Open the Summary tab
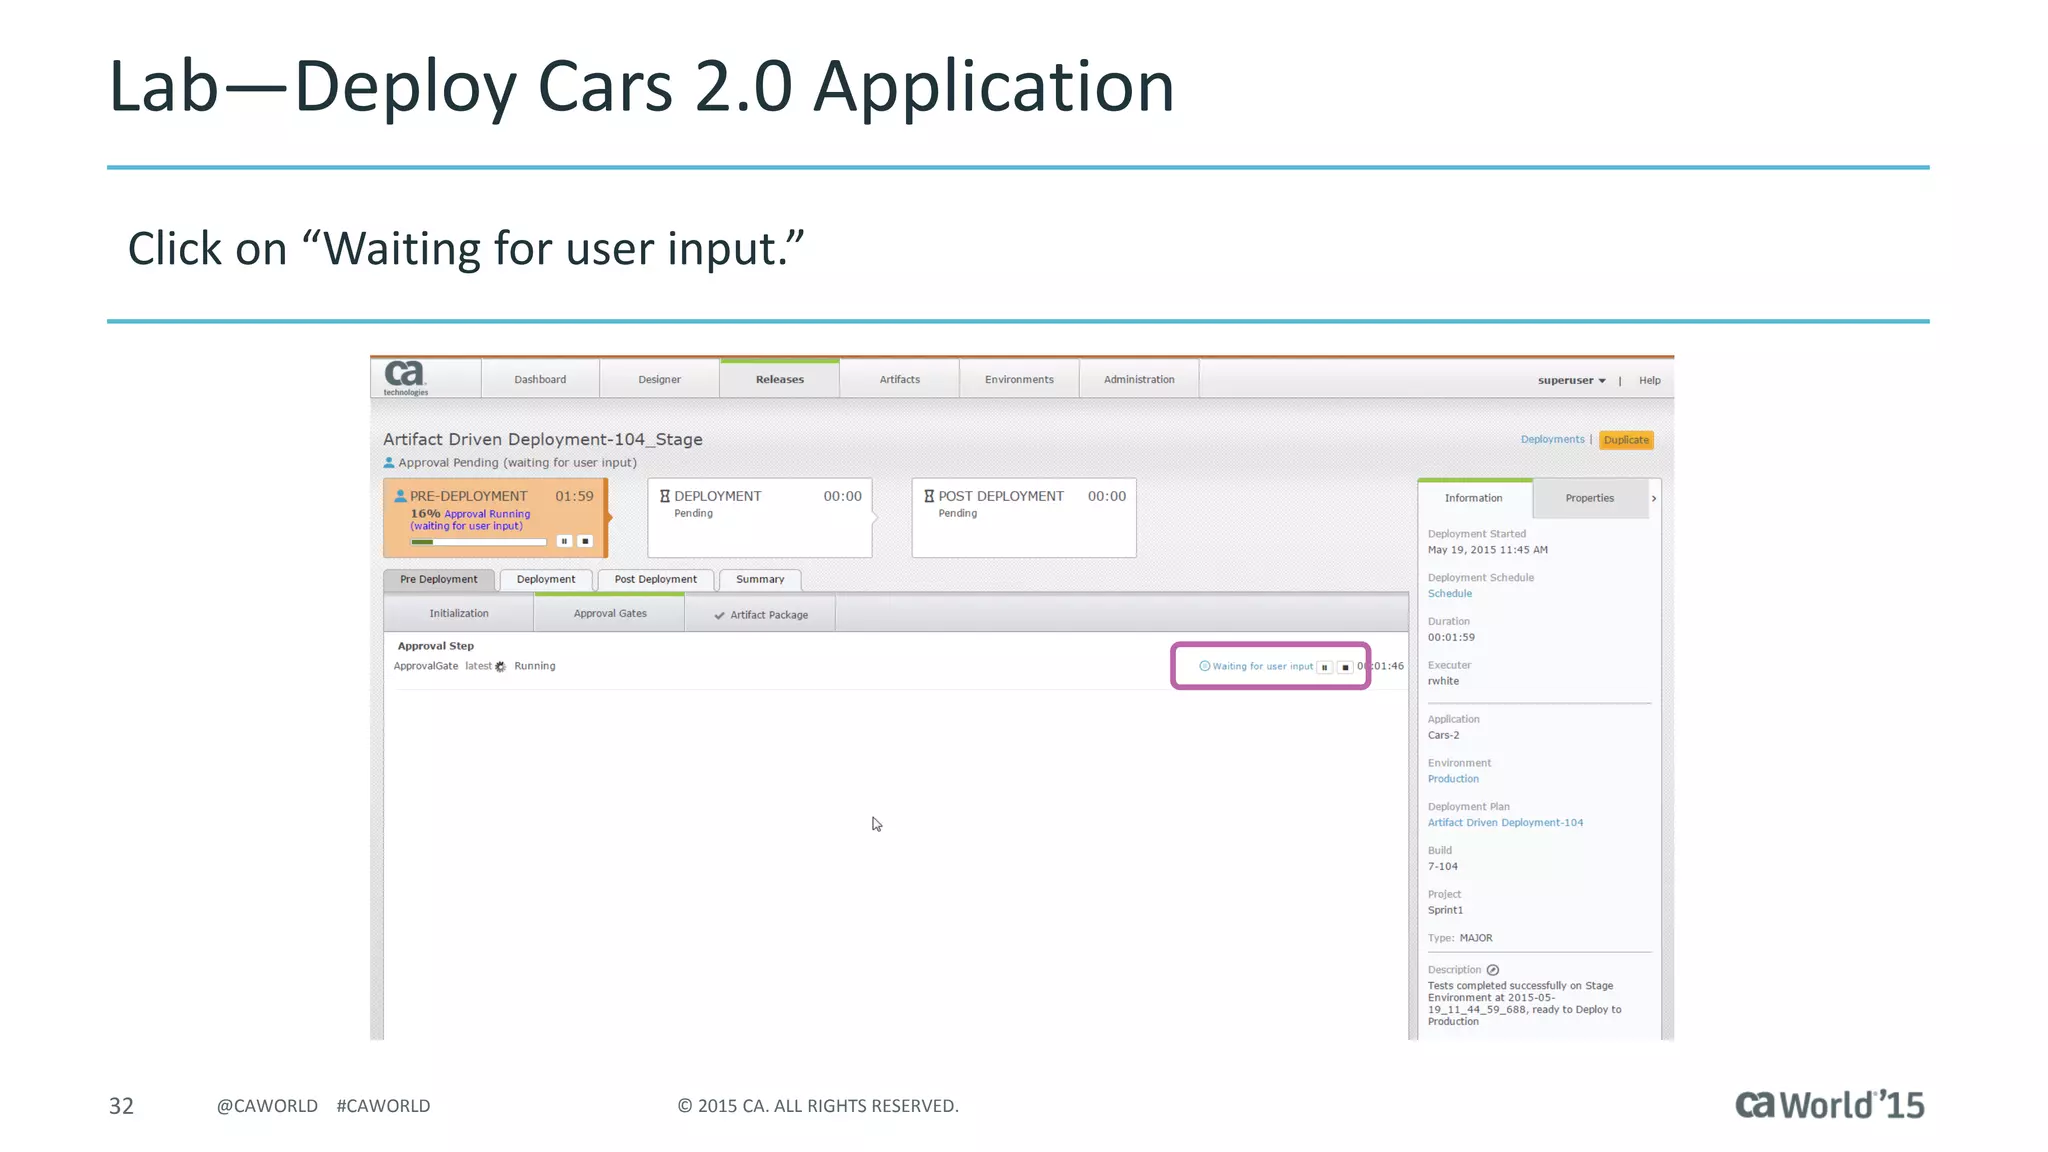Viewport: 2048px width, 1152px height. point(760,579)
